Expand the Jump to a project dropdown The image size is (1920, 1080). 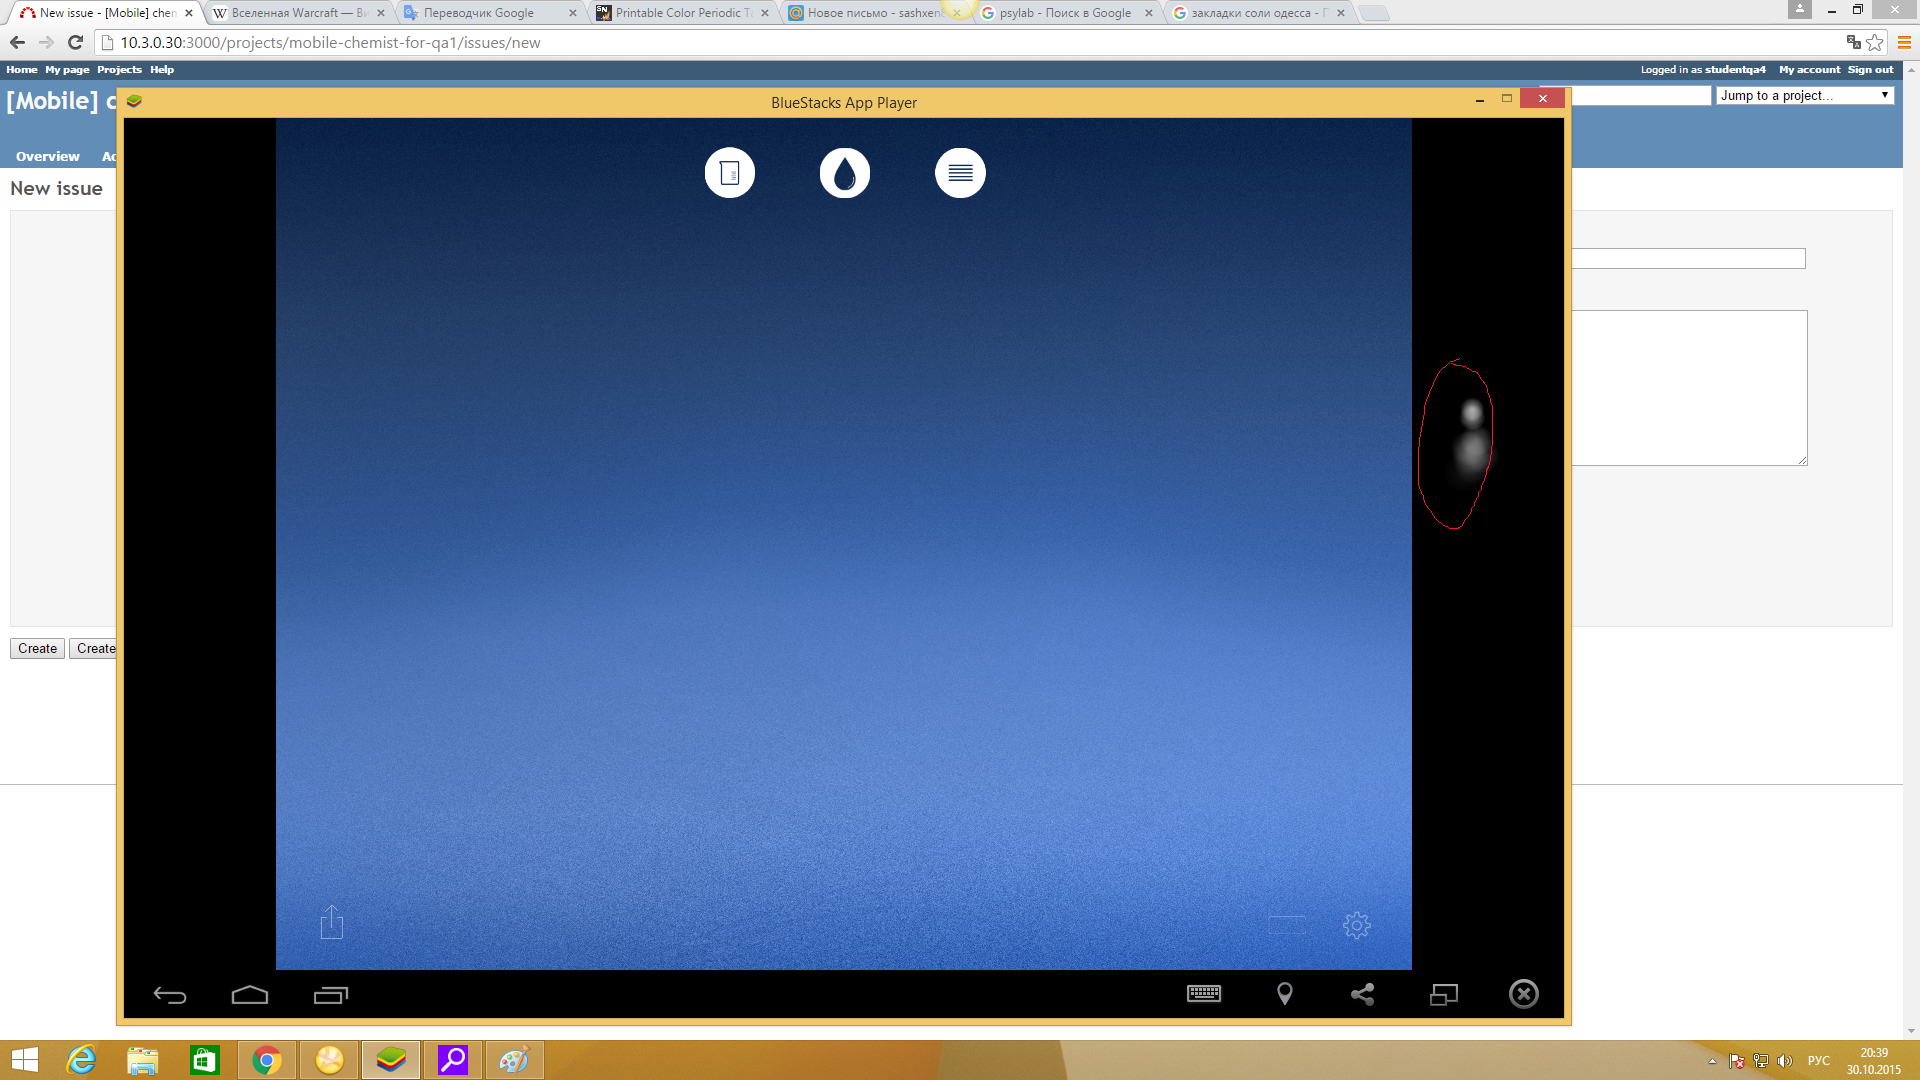1804,95
